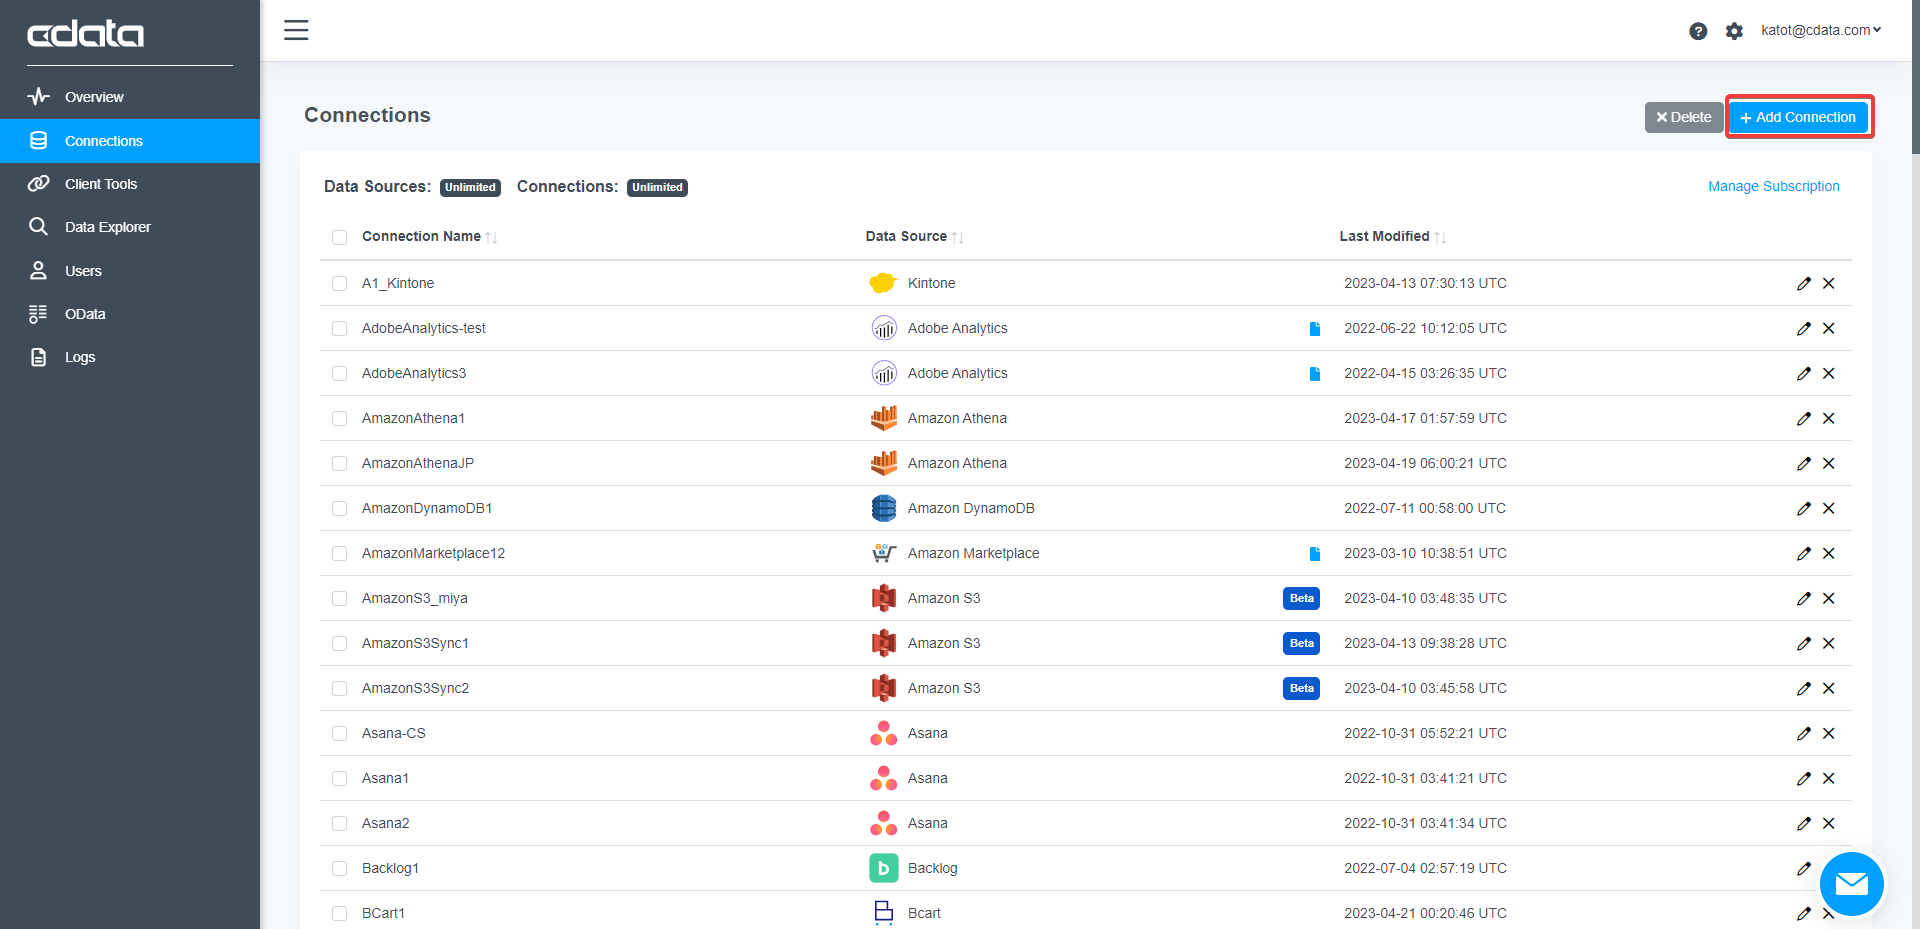This screenshot has width=1920, height=929.
Task: Remove AdobeAnalytics-test using its X icon
Action: tap(1828, 328)
